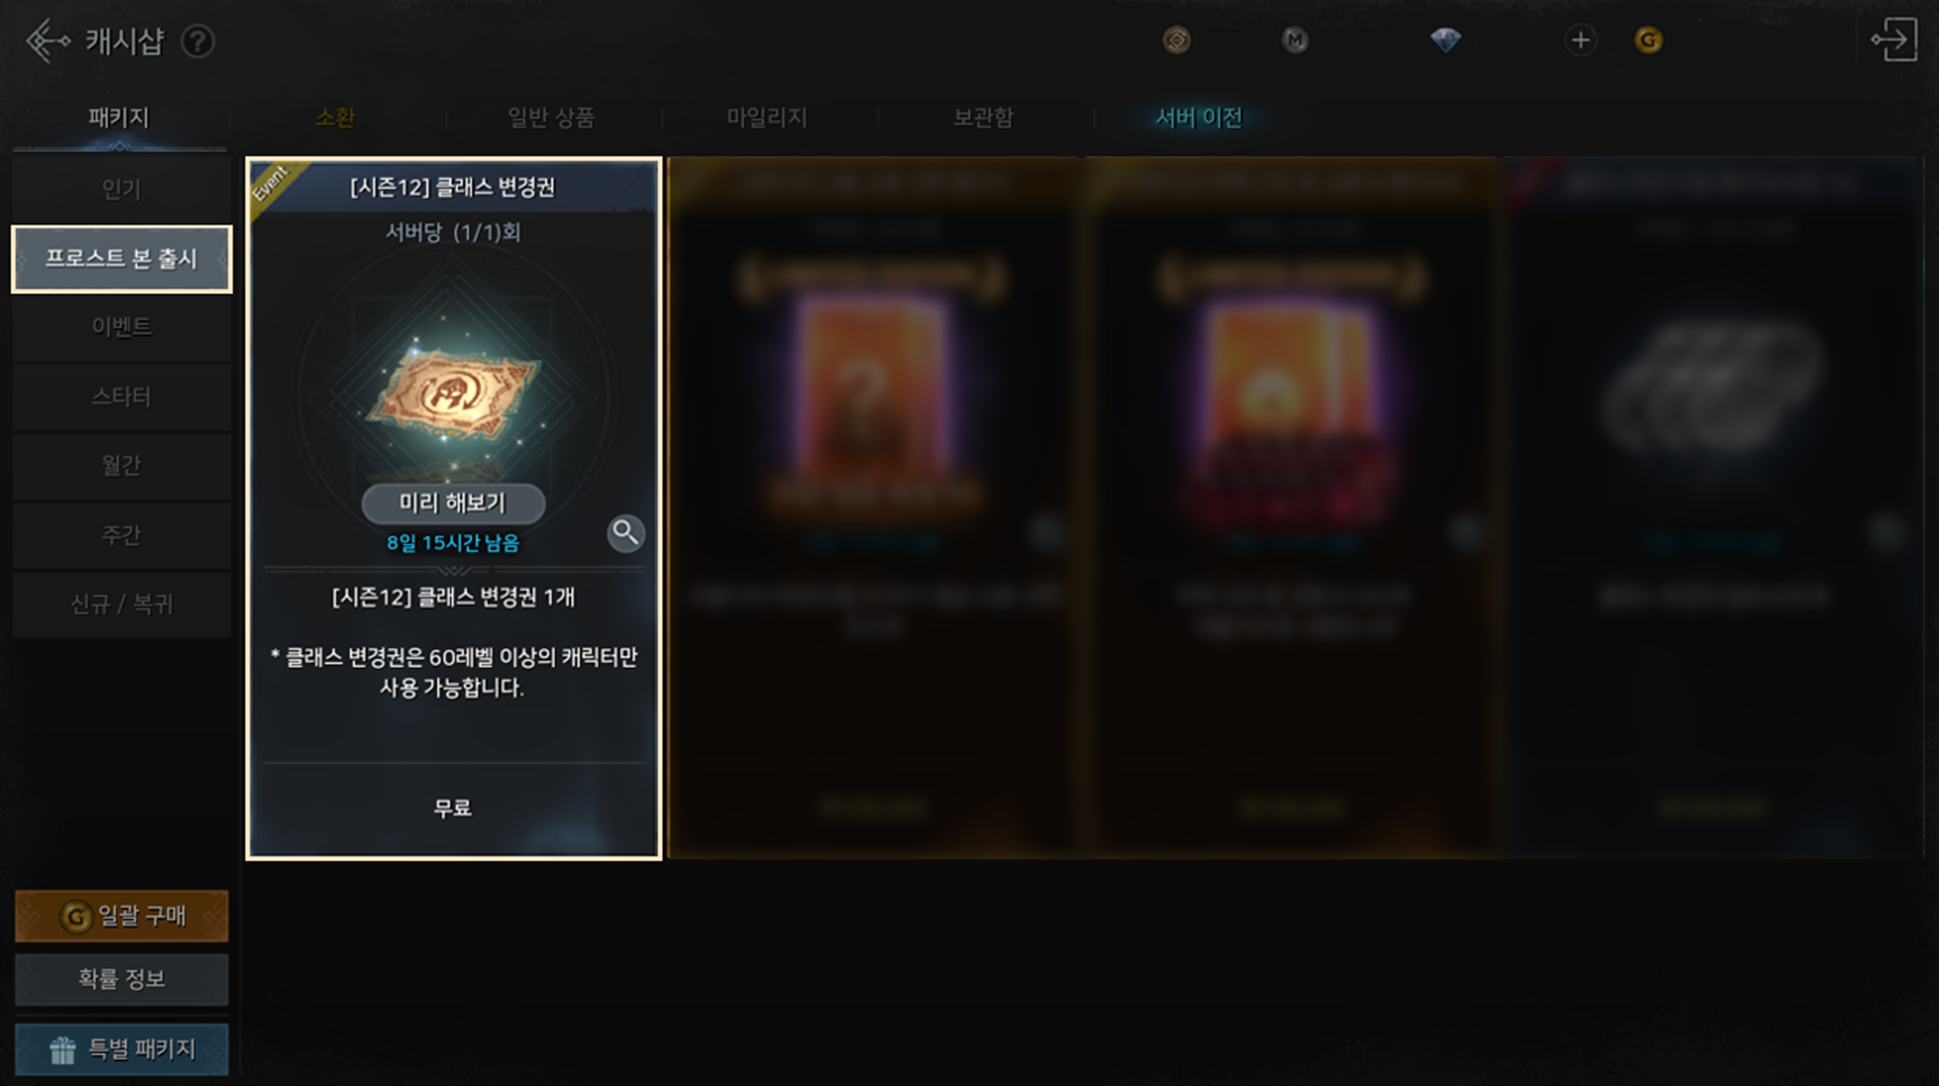Click the 일괄 구매 bulk purchase button
The height and width of the screenshot is (1086, 1939).
(121, 916)
